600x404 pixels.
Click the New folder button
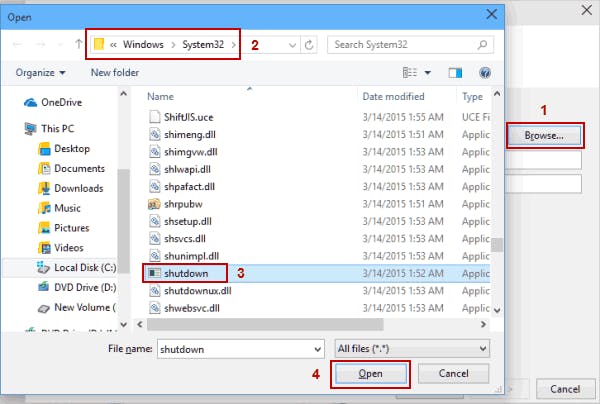click(114, 73)
